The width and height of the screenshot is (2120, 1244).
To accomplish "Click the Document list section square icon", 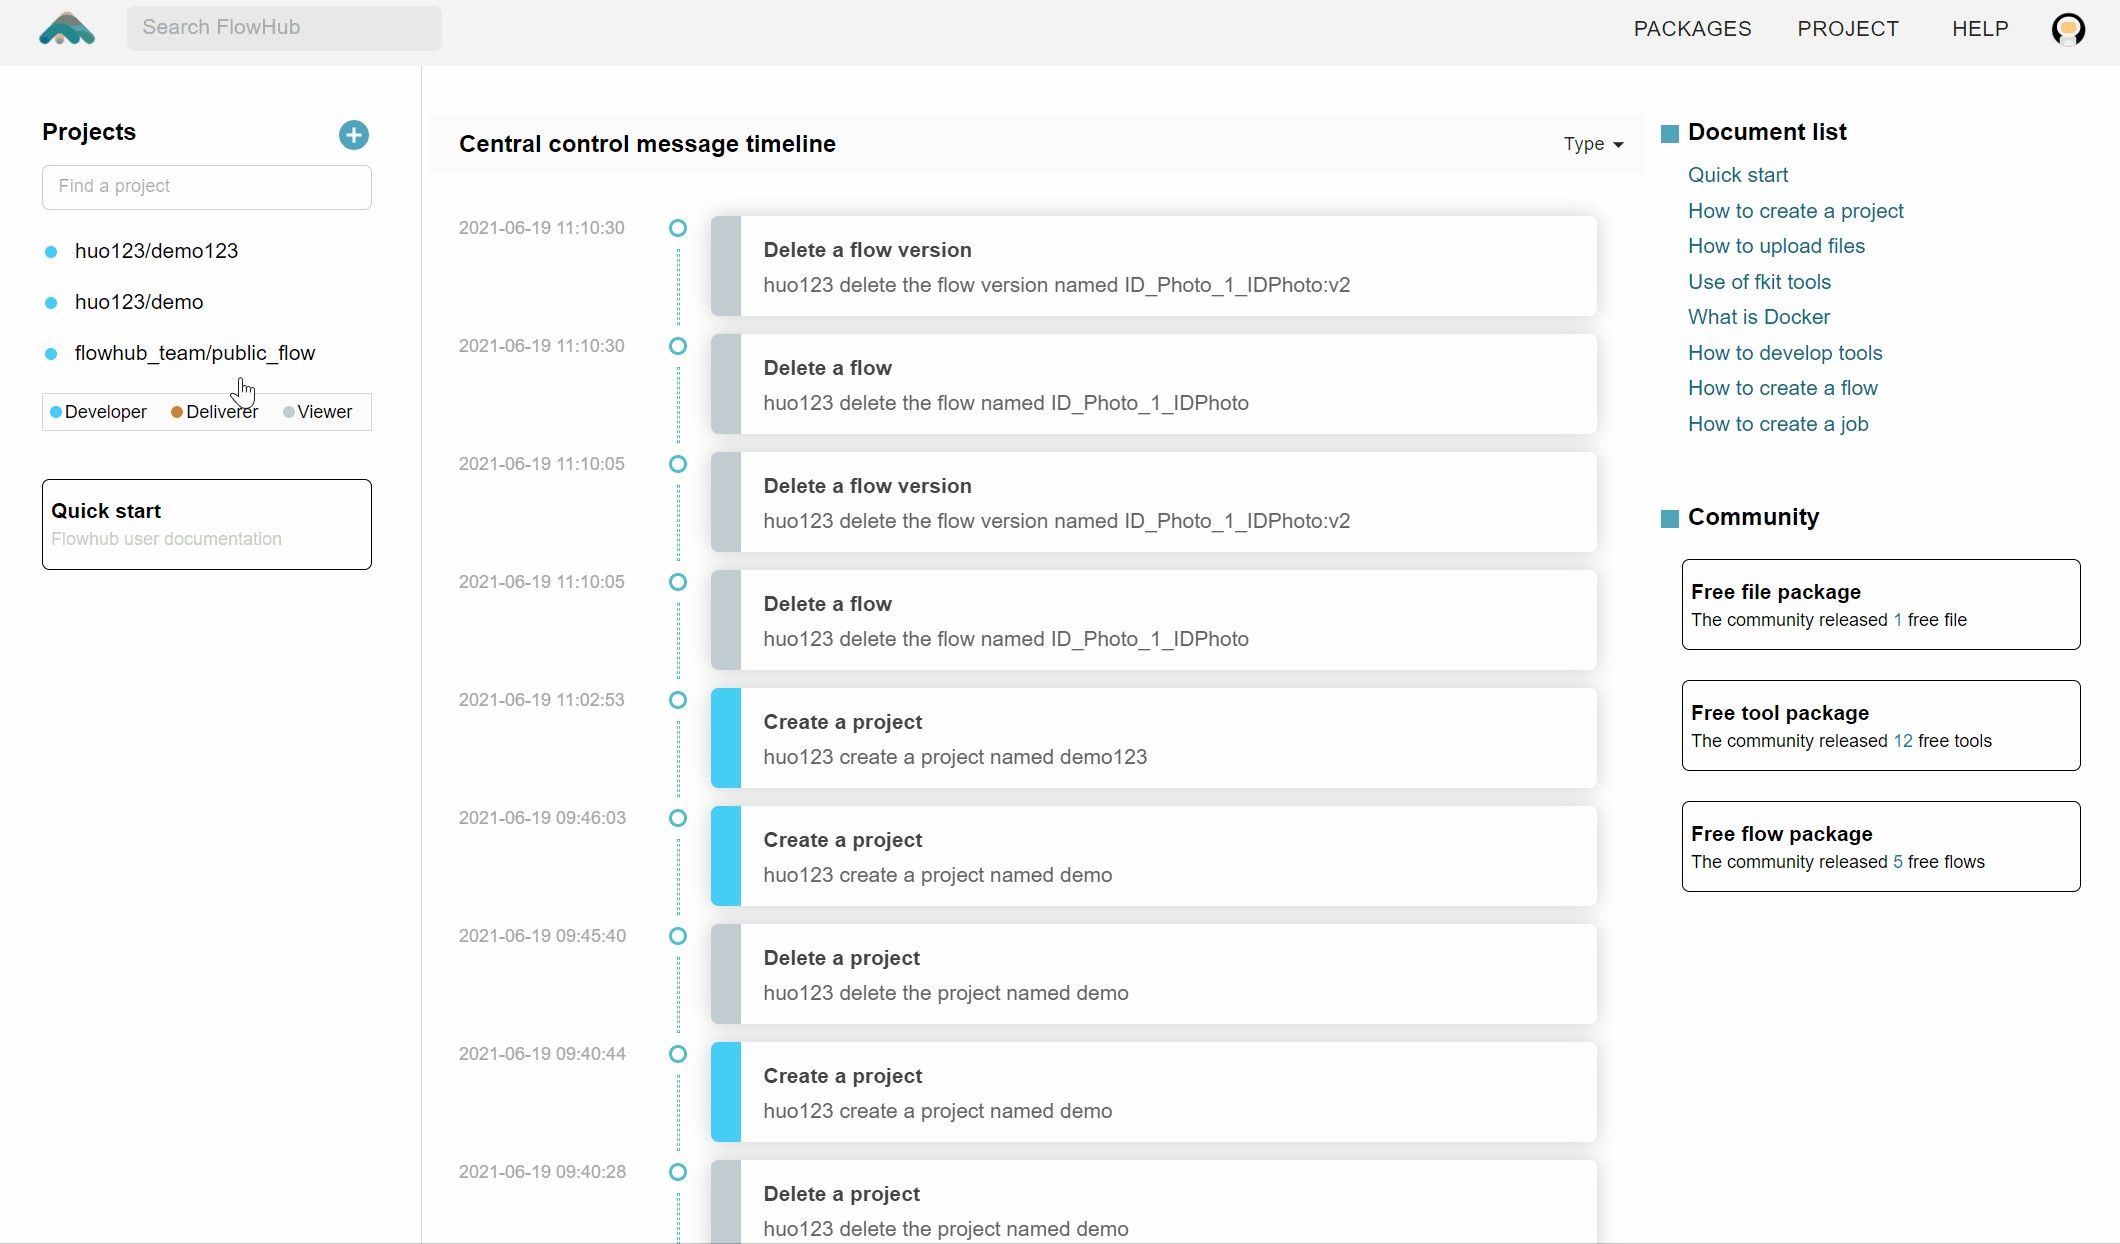I will click(x=1669, y=132).
